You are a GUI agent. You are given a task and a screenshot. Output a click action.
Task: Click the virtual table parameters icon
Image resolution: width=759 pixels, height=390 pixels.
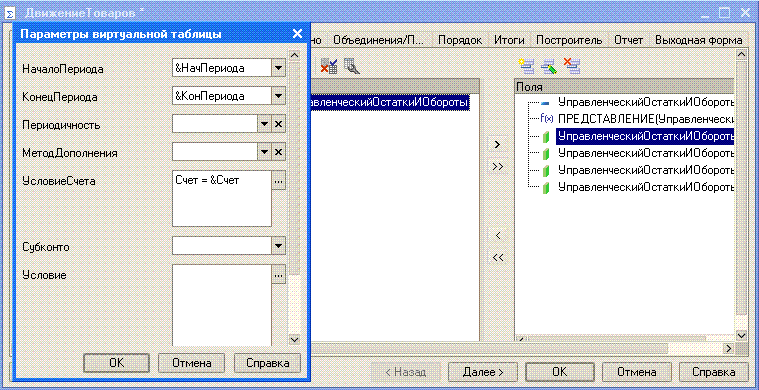tap(352, 66)
